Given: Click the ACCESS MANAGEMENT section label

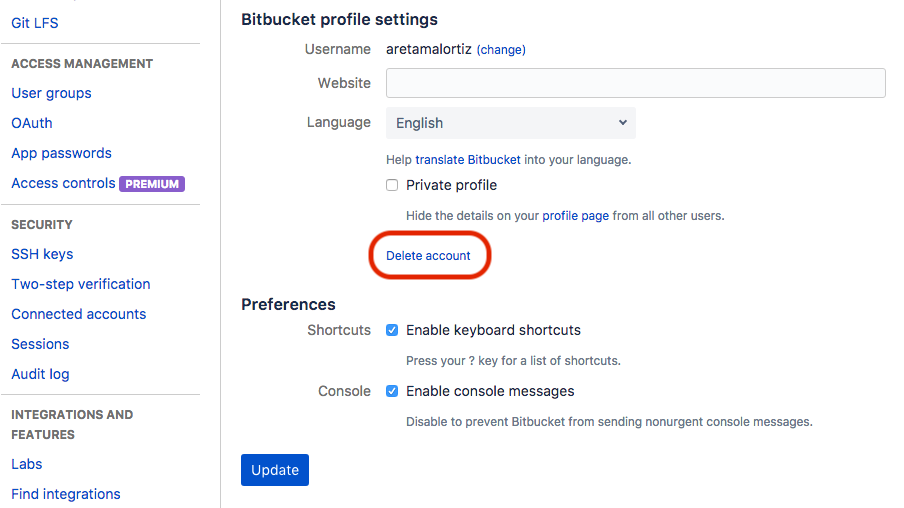Looking at the screenshot, I should point(82,63).
